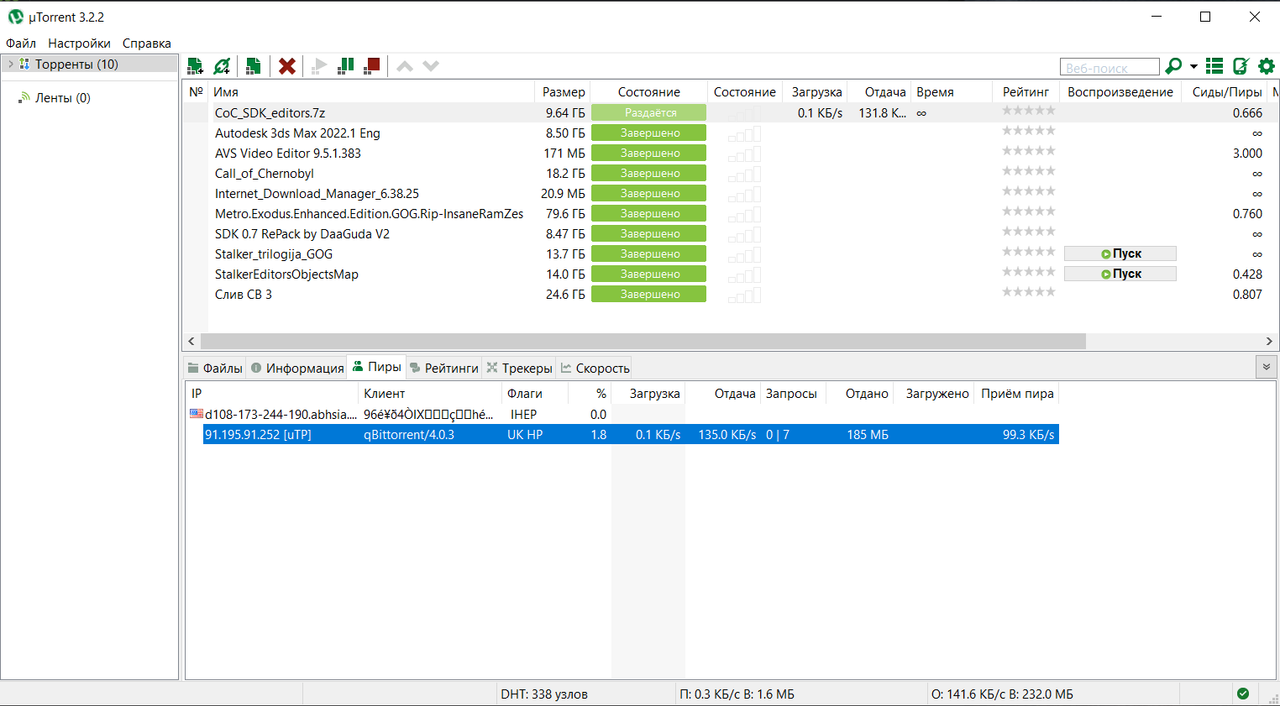This screenshot has height=706, width=1280.
Task: Sort by Рейтинг column header
Action: [x=1027, y=92]
